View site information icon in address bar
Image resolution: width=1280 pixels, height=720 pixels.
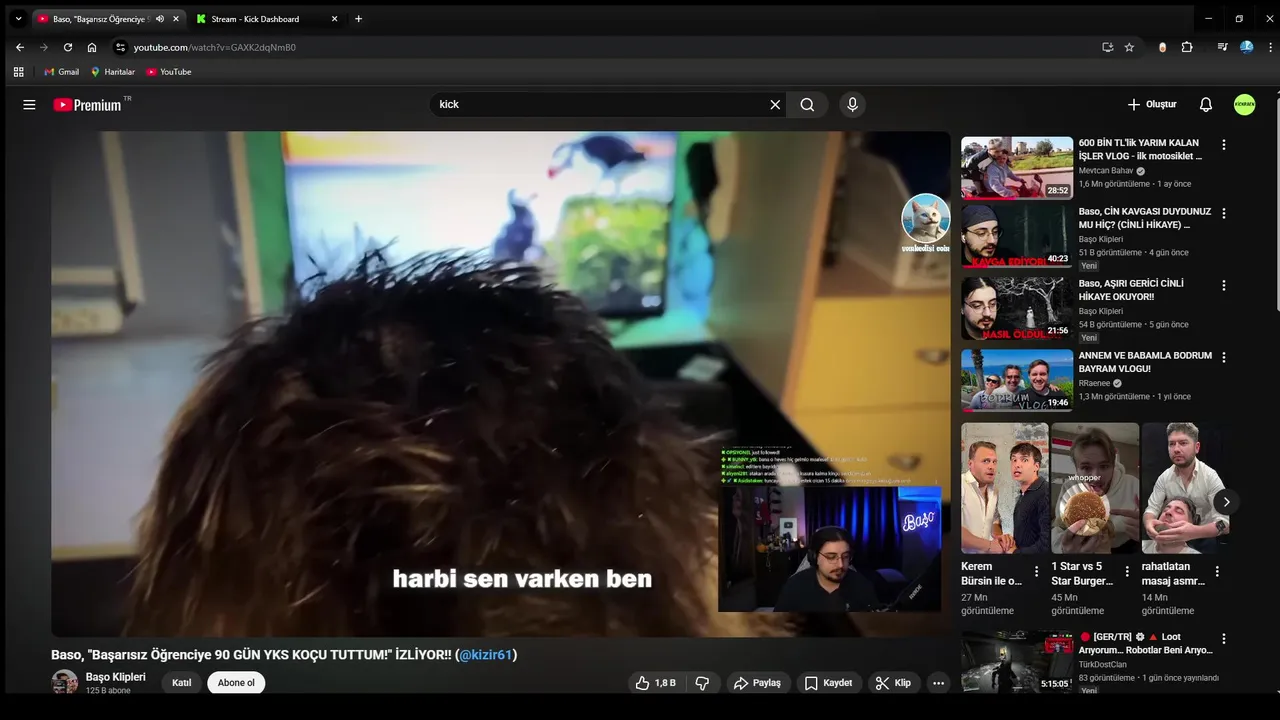(x=121, y=47)
